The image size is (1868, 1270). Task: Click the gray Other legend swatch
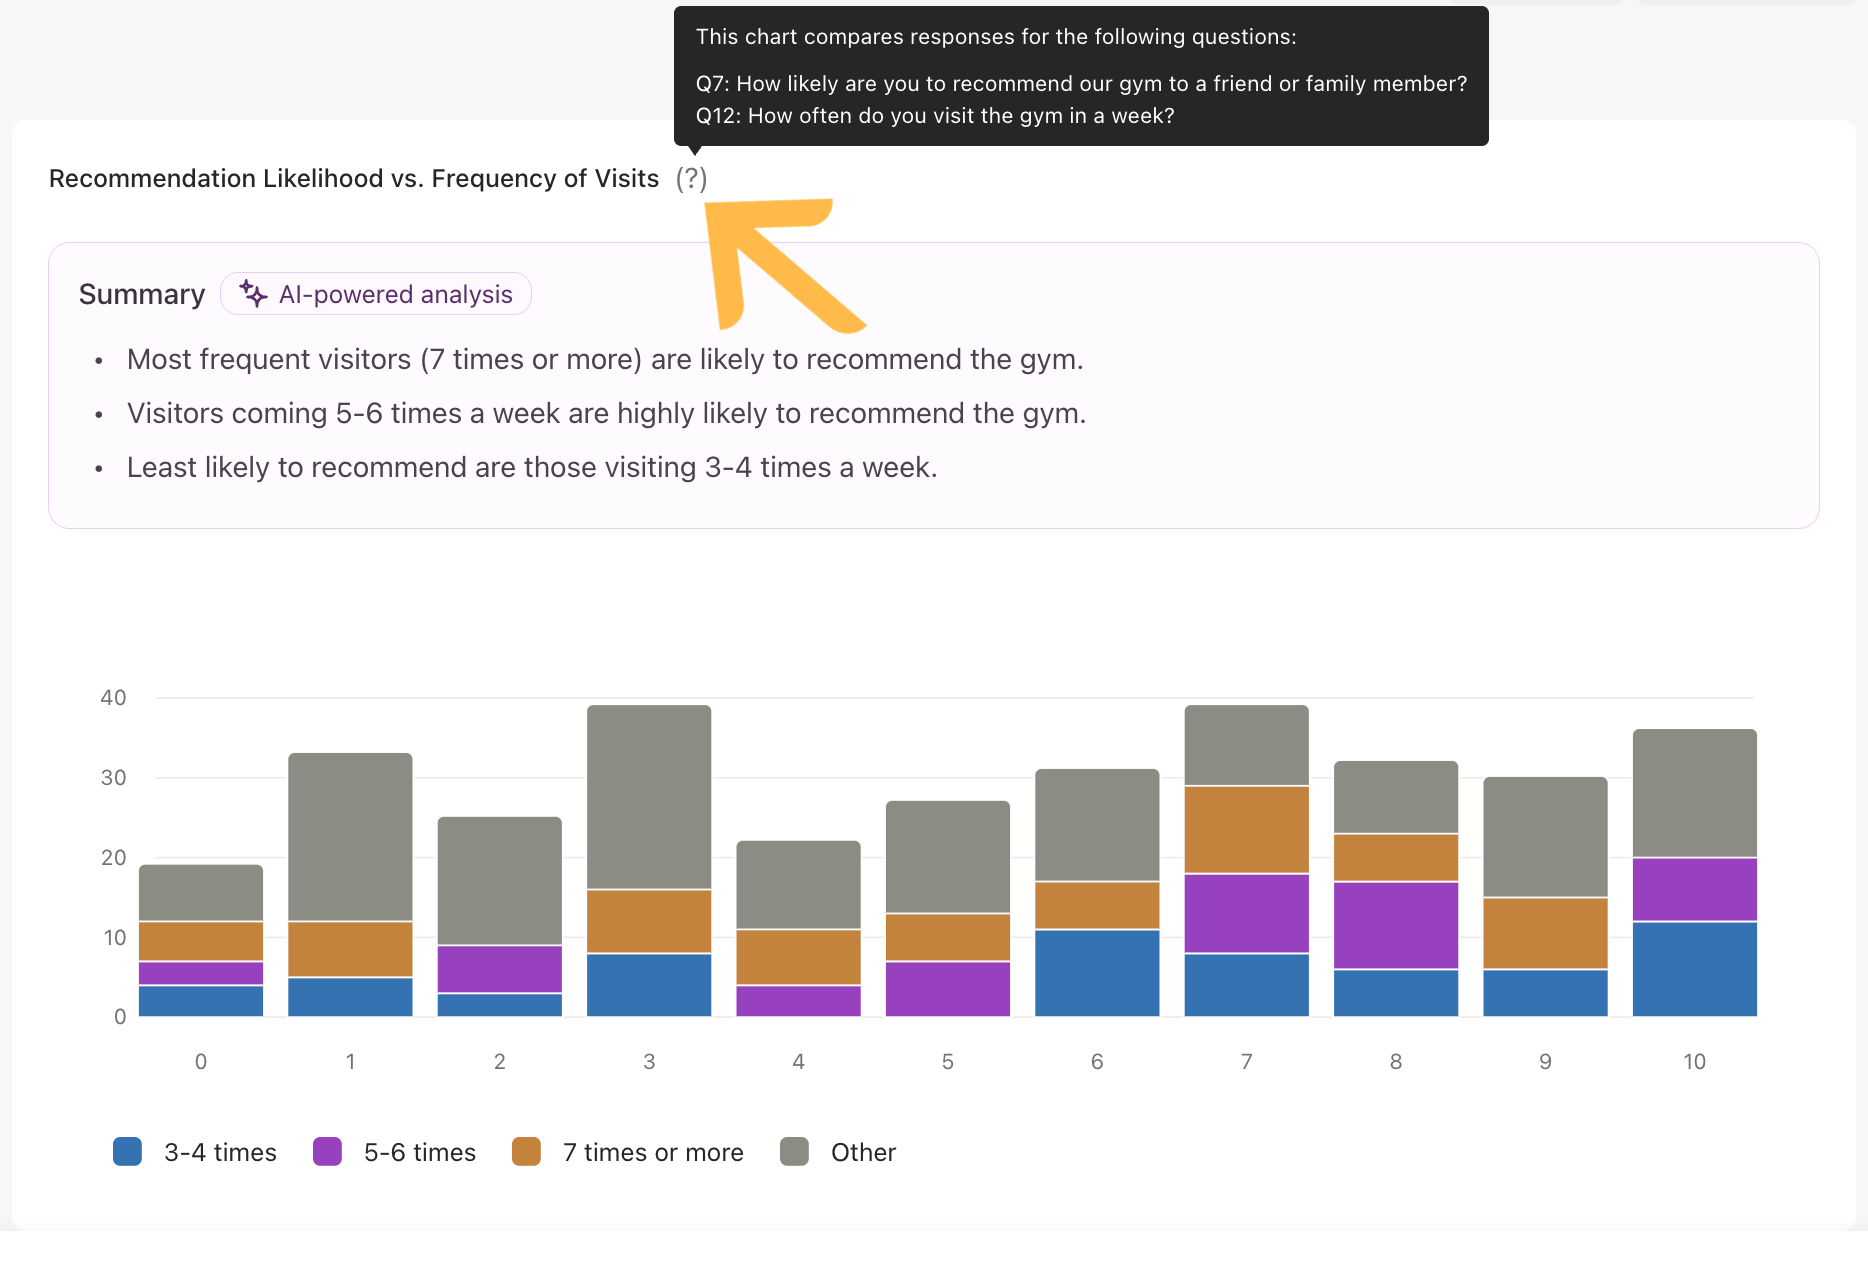click(x=794, y=1152)
